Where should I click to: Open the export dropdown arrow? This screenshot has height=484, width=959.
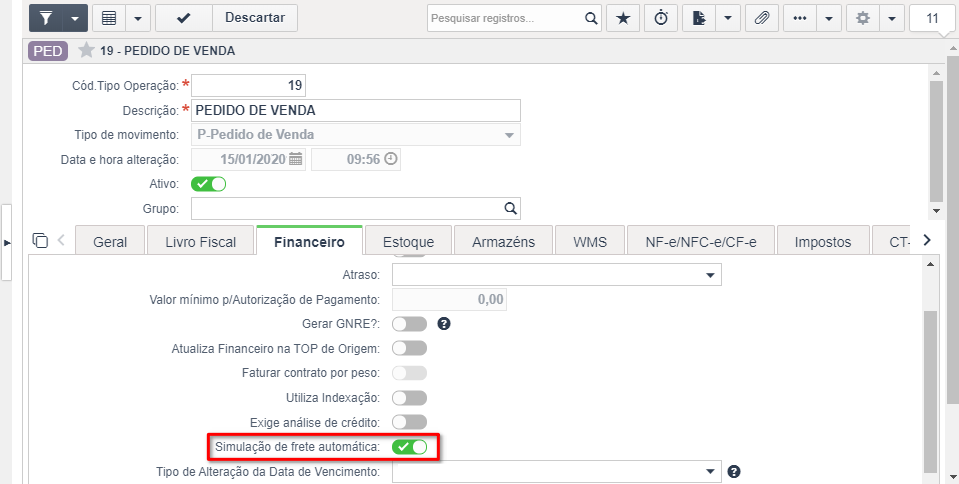[728, 18]
